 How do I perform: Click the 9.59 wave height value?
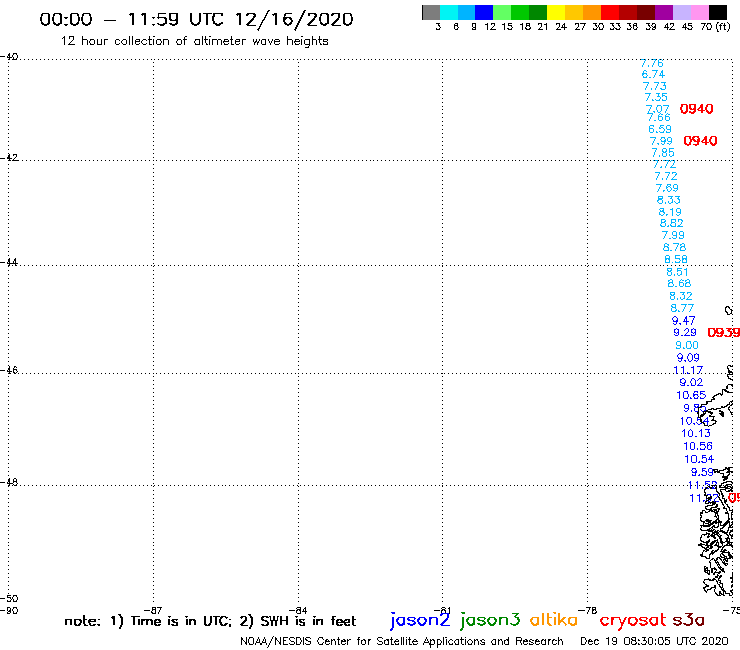702,472
